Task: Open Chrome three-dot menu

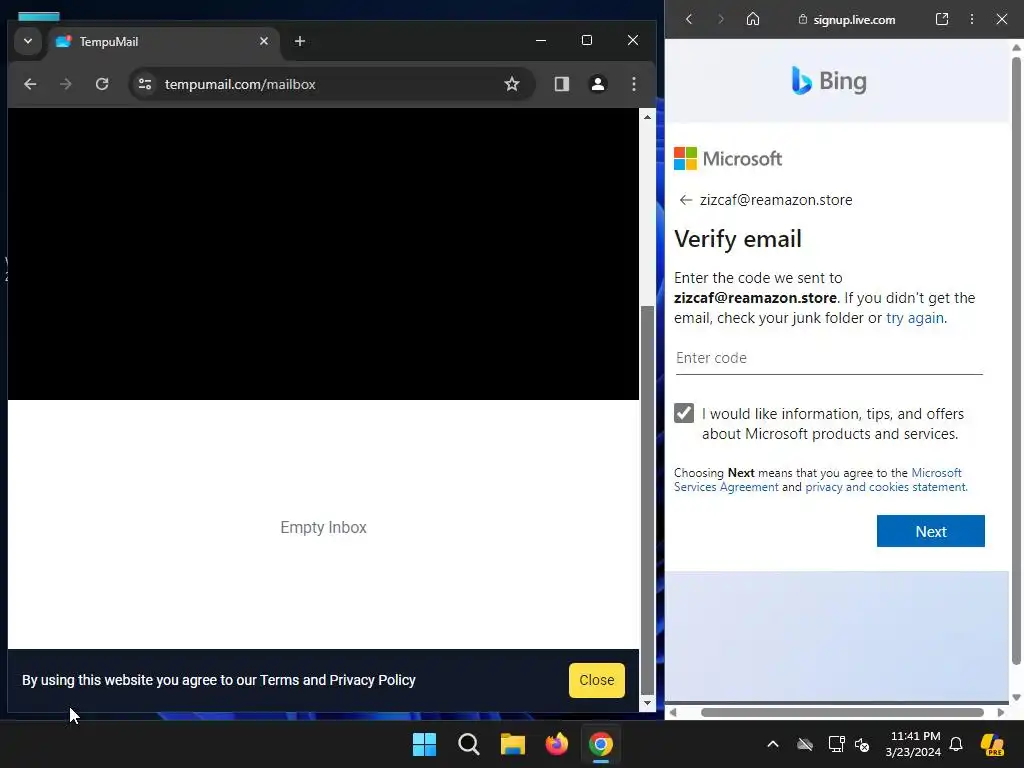Action: (634, 84)
